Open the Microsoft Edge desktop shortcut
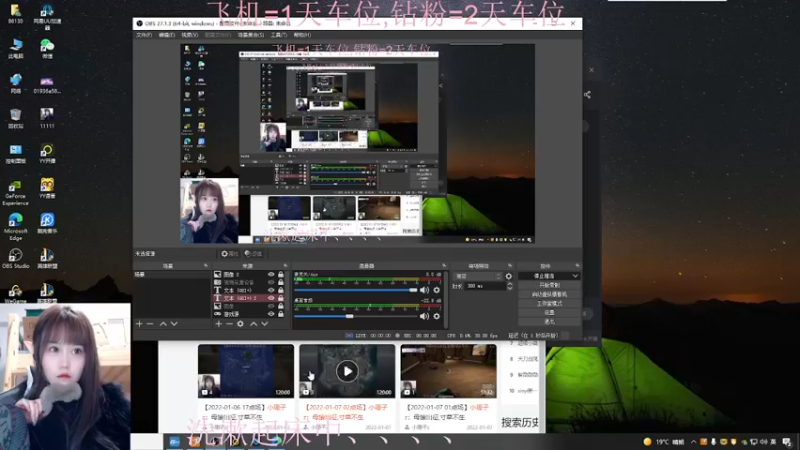The width and height of the screenshot is (800, 450). click(15, 227)
